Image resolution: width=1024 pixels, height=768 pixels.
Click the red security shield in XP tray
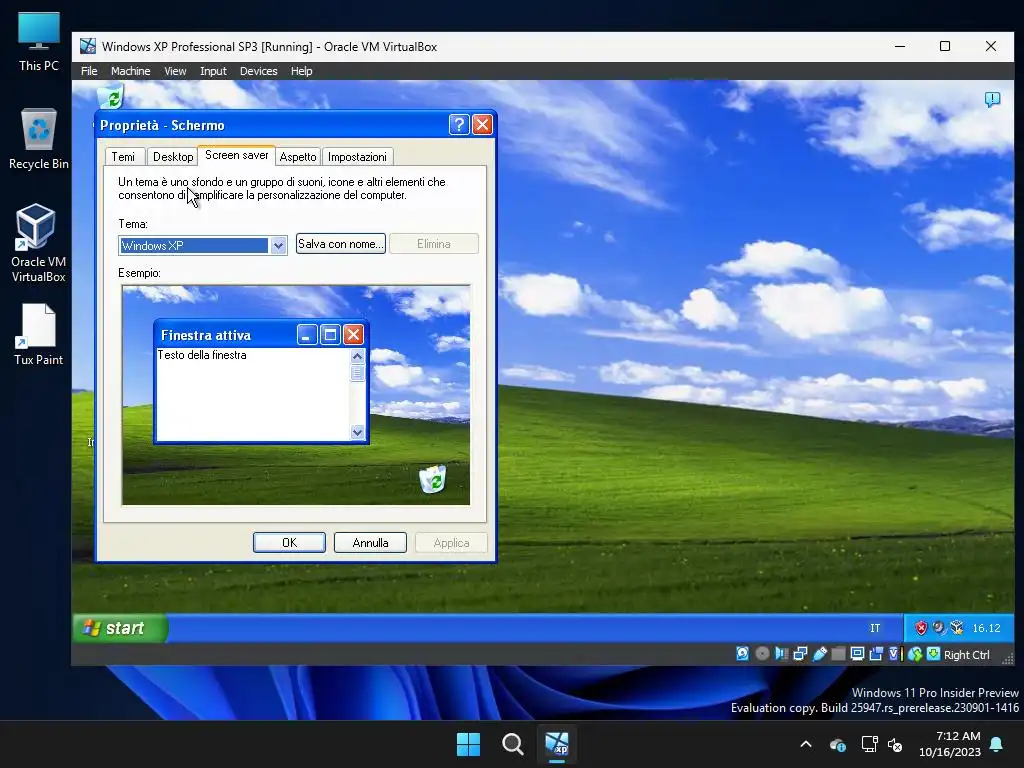tap(921, 628)
